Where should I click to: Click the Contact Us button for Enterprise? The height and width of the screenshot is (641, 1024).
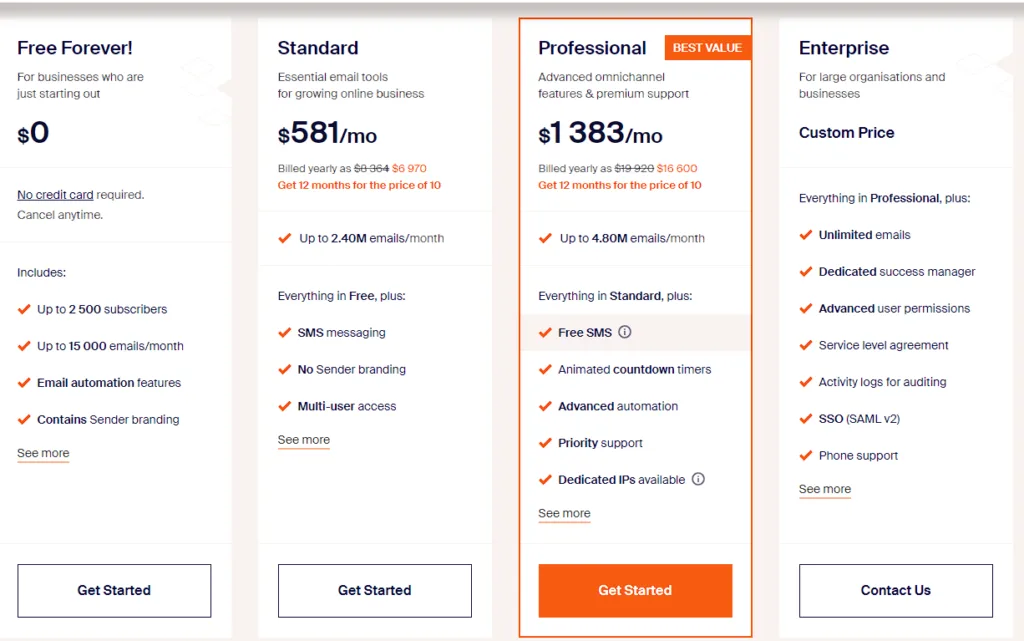tap(896, 591)
